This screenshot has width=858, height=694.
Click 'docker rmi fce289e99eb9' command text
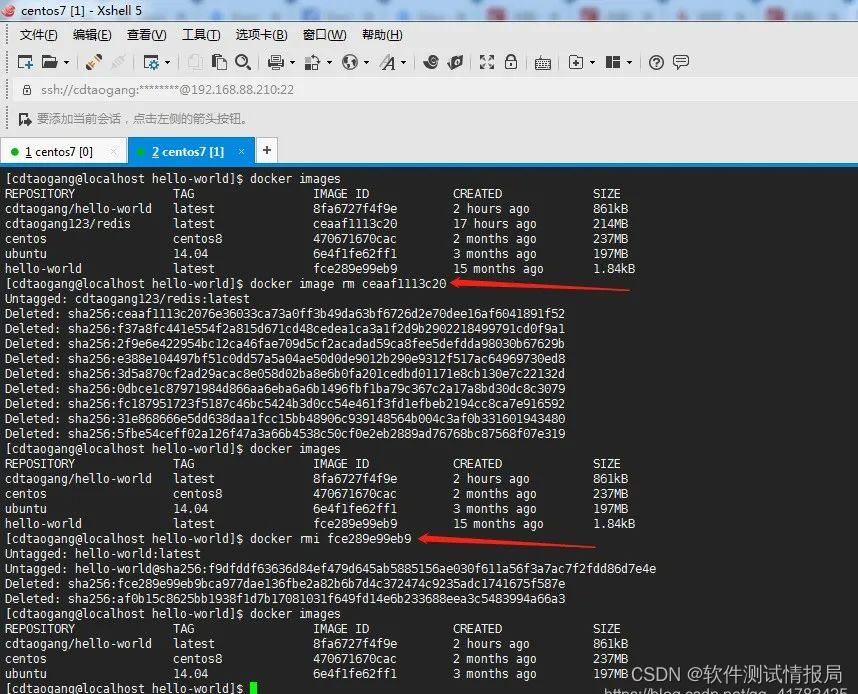pyautogui.click(x=331, y=539)
